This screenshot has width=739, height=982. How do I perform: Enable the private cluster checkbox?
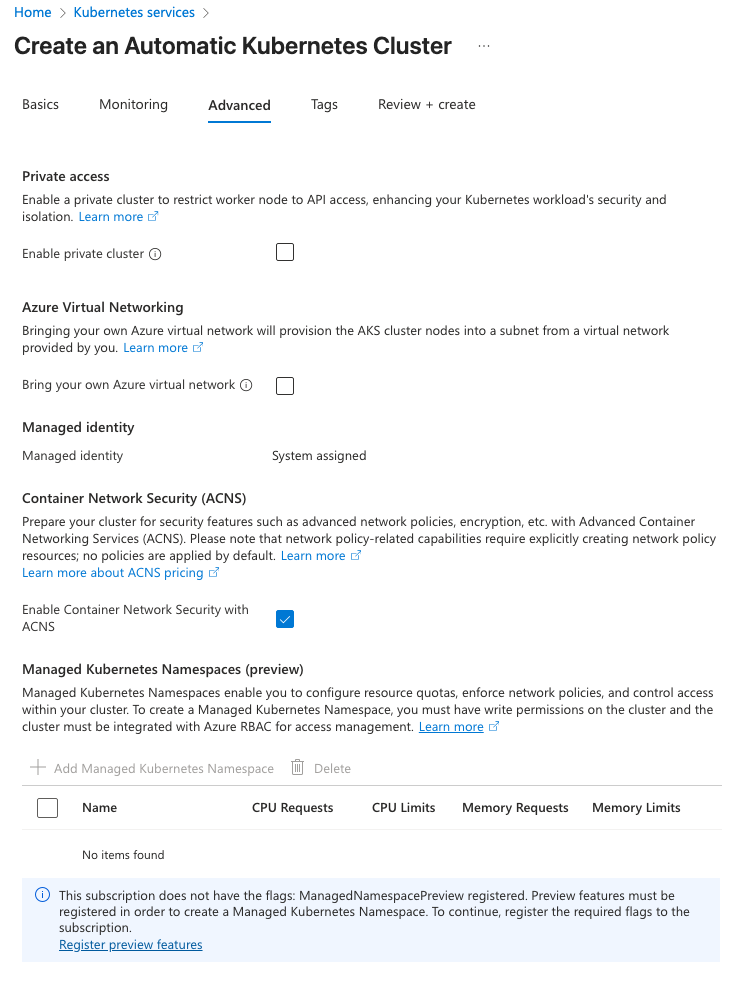click(285, 252)
